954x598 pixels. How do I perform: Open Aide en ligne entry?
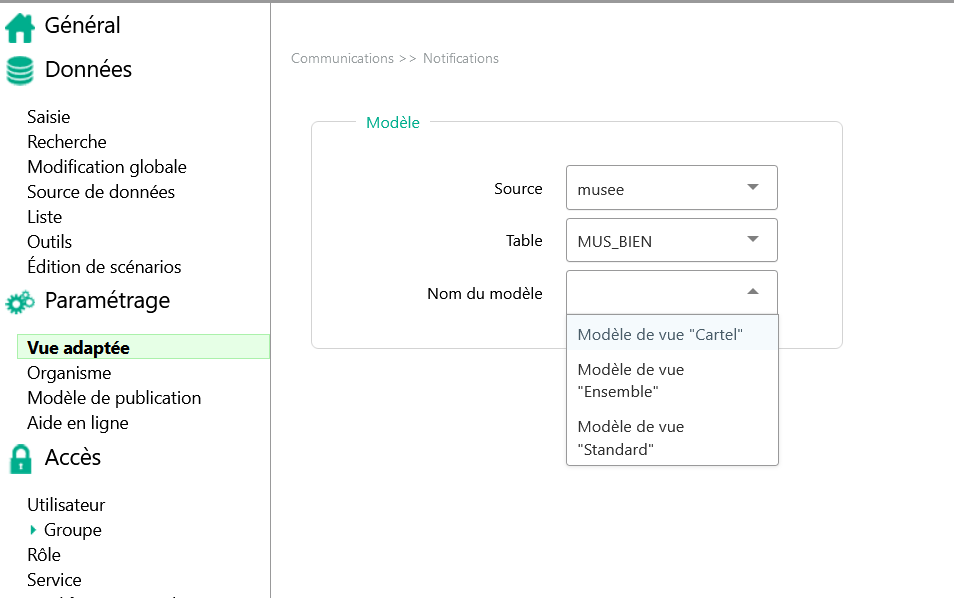coord(78,423)
